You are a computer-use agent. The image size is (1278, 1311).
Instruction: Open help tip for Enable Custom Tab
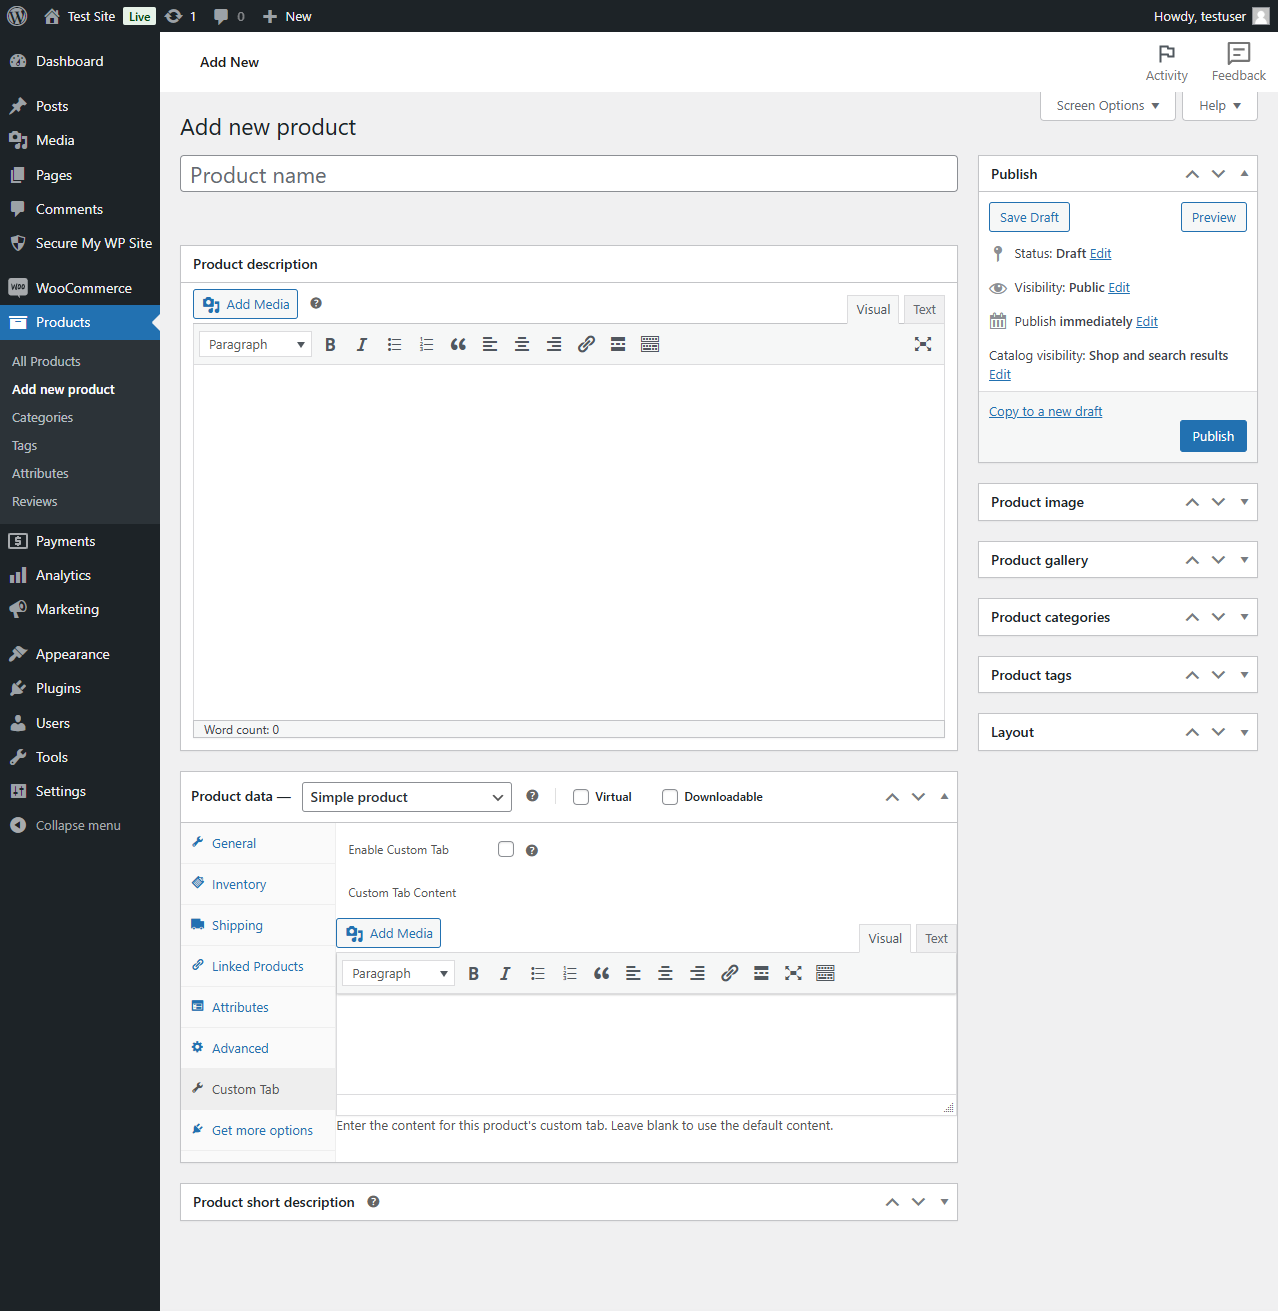pos(532,850)
